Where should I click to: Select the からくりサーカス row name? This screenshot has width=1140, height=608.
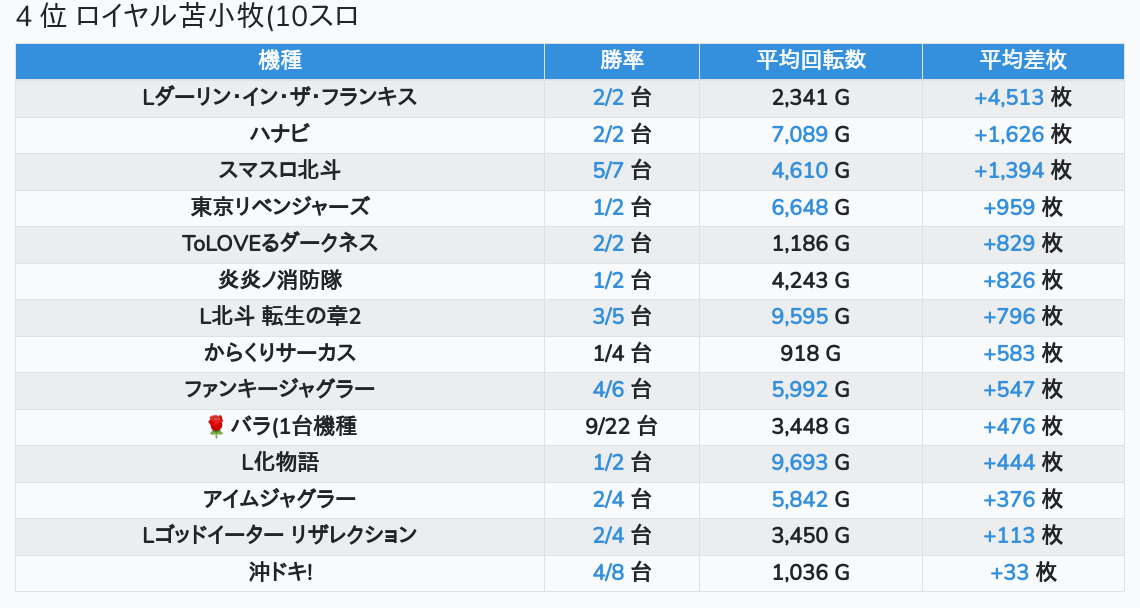pyautogui.click(x=280, y=353)
